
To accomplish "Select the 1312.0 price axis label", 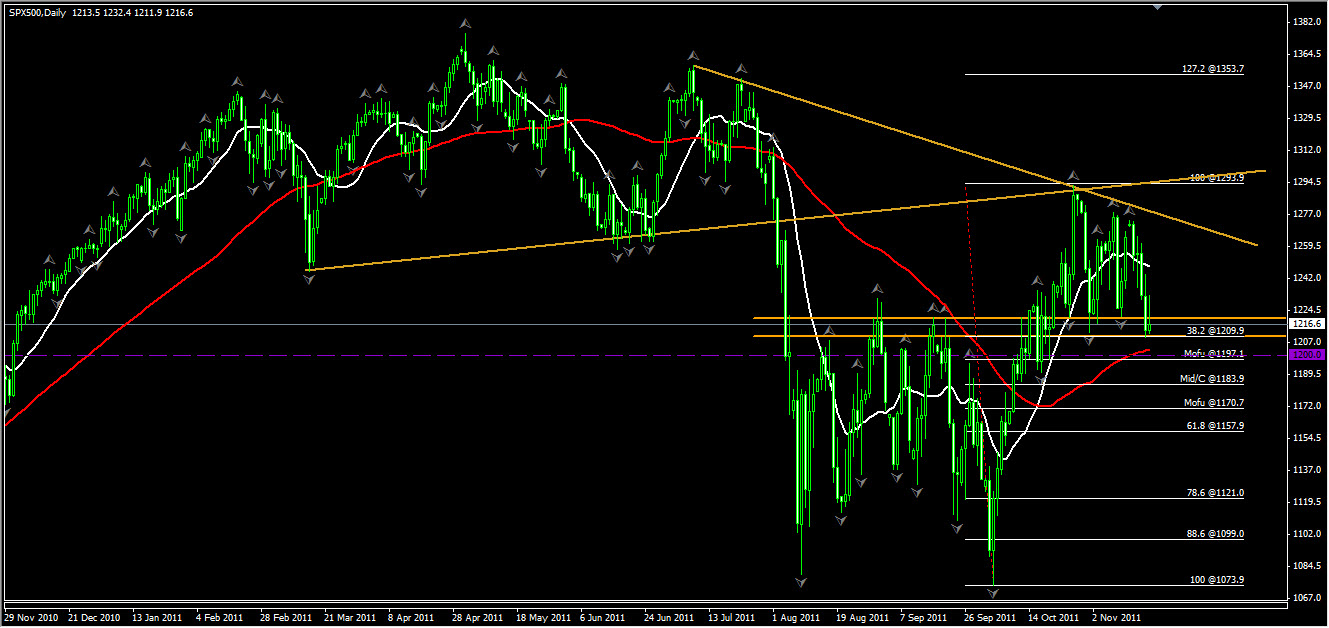I will [x=1308, y=150].
